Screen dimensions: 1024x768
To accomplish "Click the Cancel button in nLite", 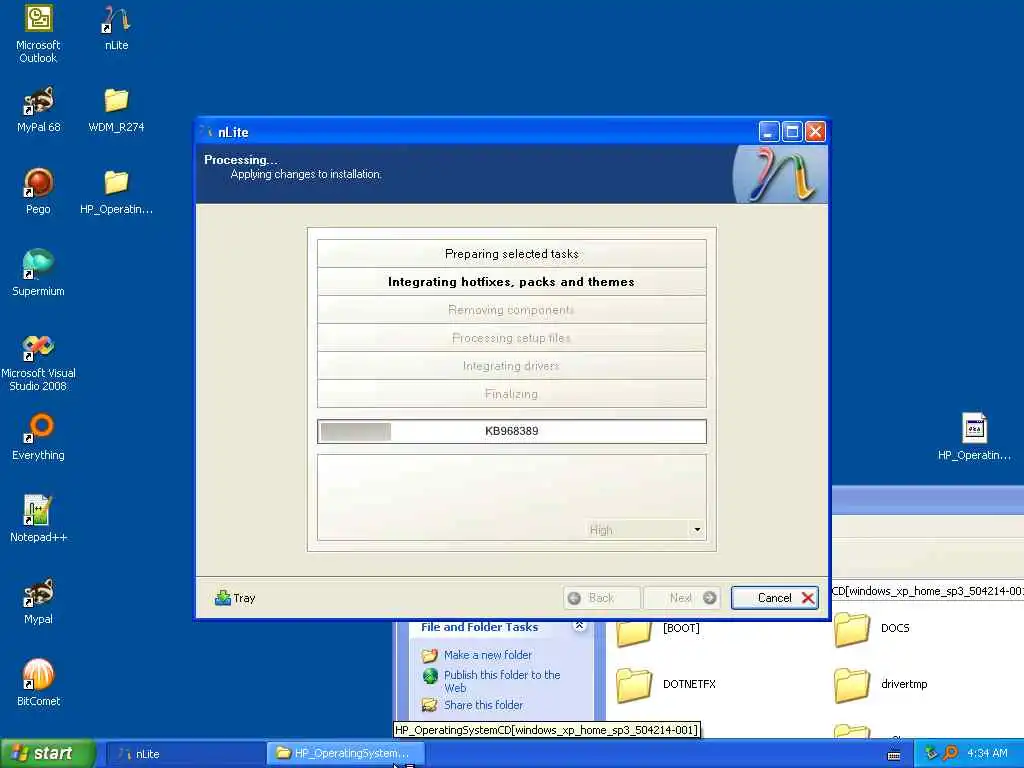I will pos(775,598).
